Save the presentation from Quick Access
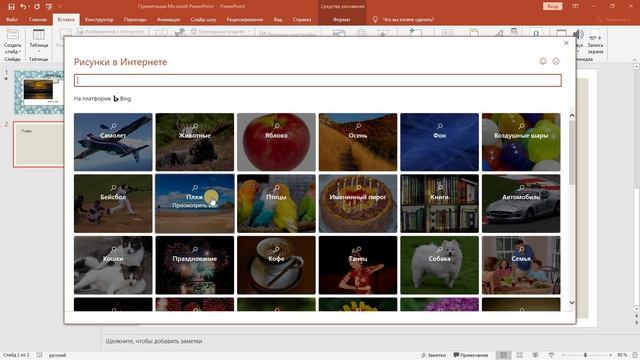640x360 pixels. tap(11, 7)
